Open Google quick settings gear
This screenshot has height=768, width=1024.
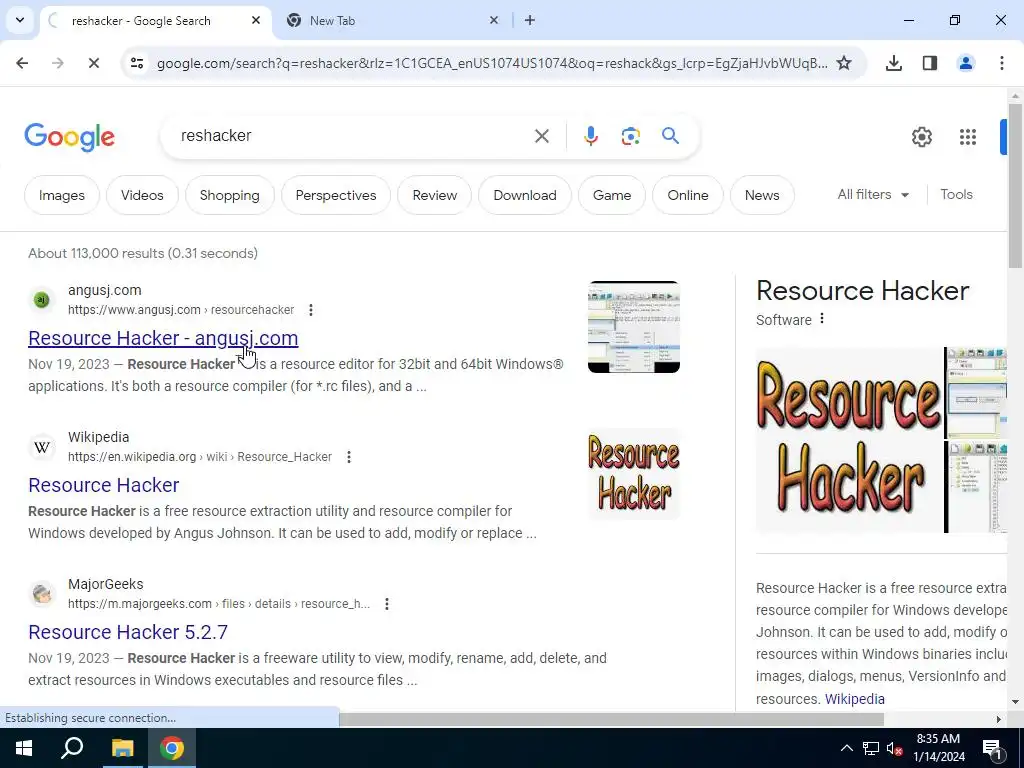[x=921, y=137]
